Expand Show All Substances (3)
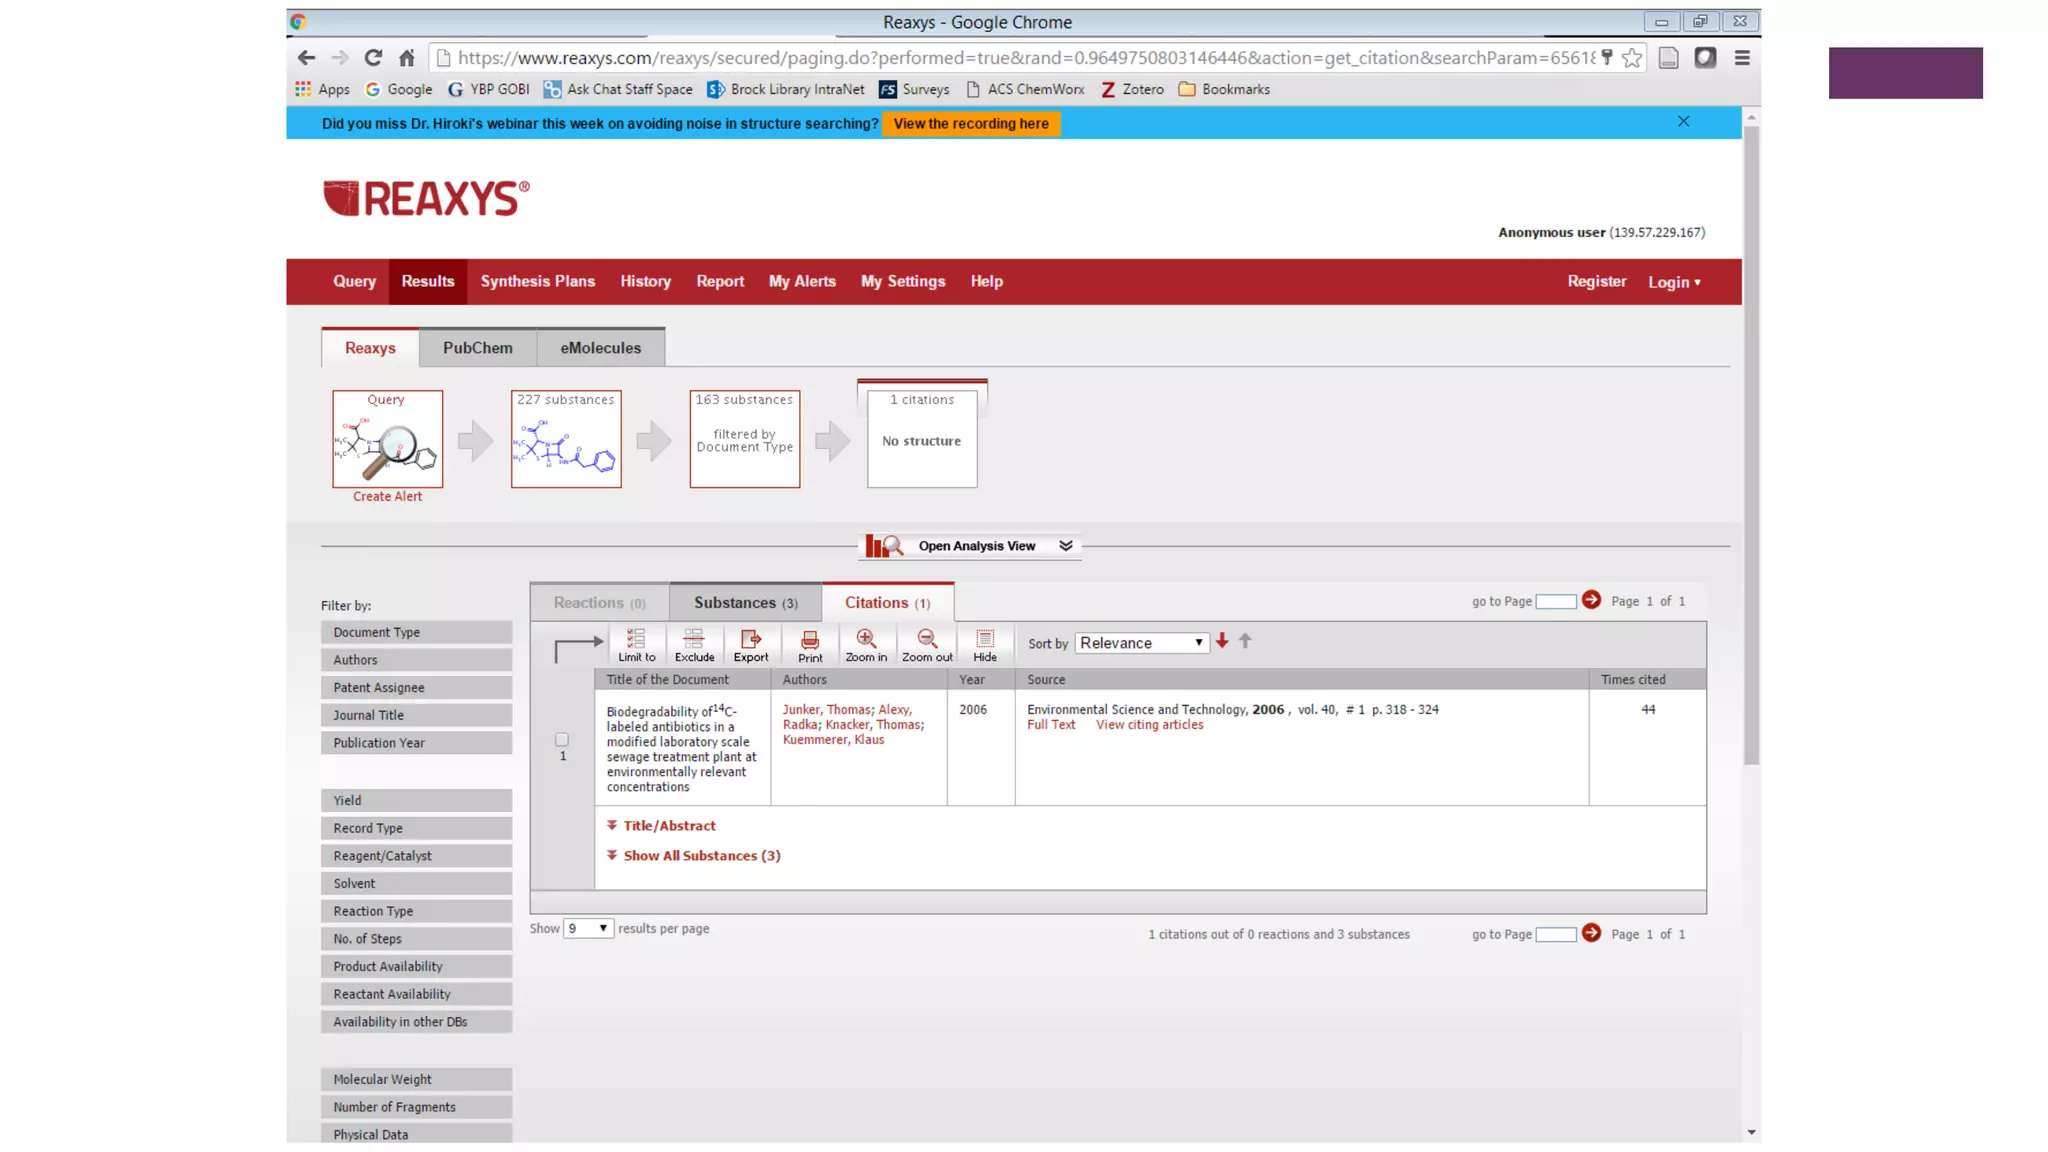This screenshot has width=2048, height=1152. click(x=701, y=855)
